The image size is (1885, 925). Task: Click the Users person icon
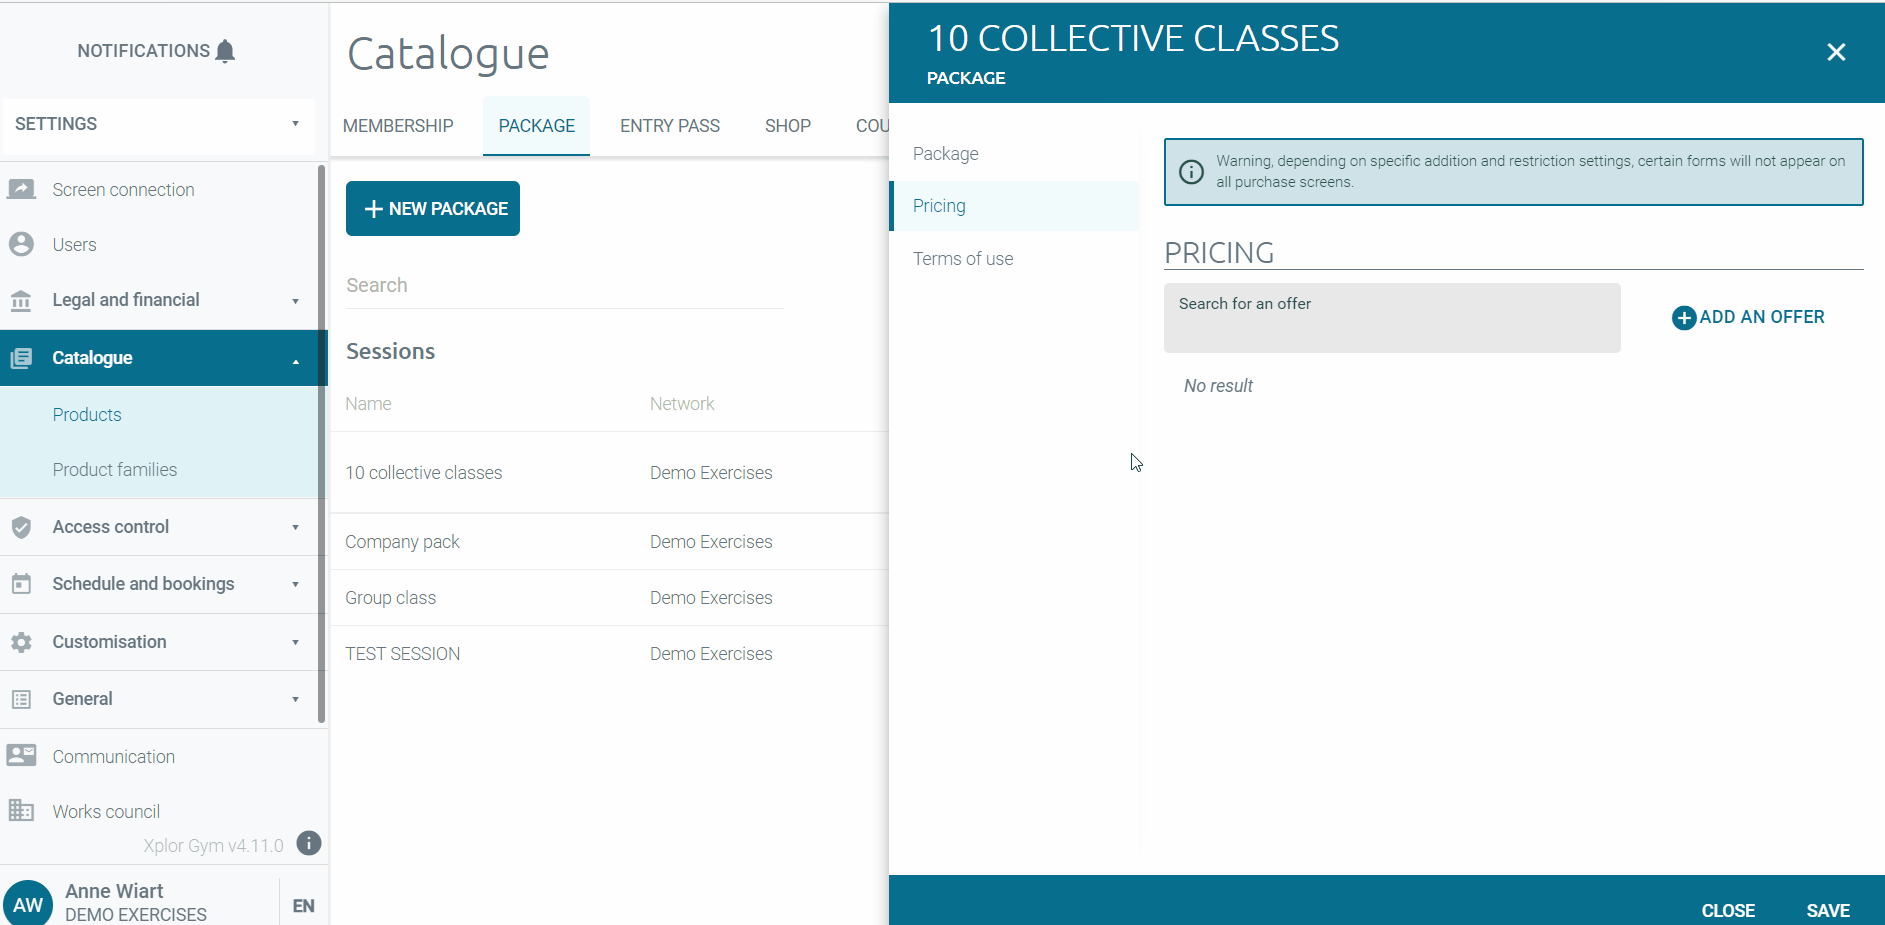point(21,244)
